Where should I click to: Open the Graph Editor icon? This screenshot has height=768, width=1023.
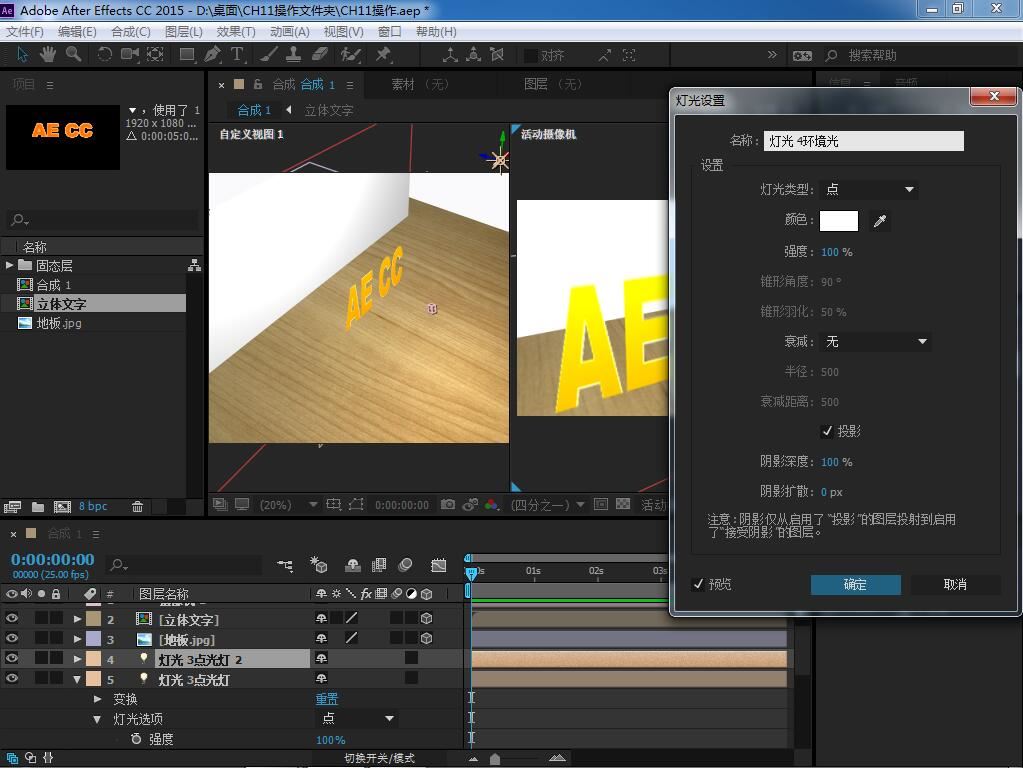pyautogui.click(x=438, y=565)
